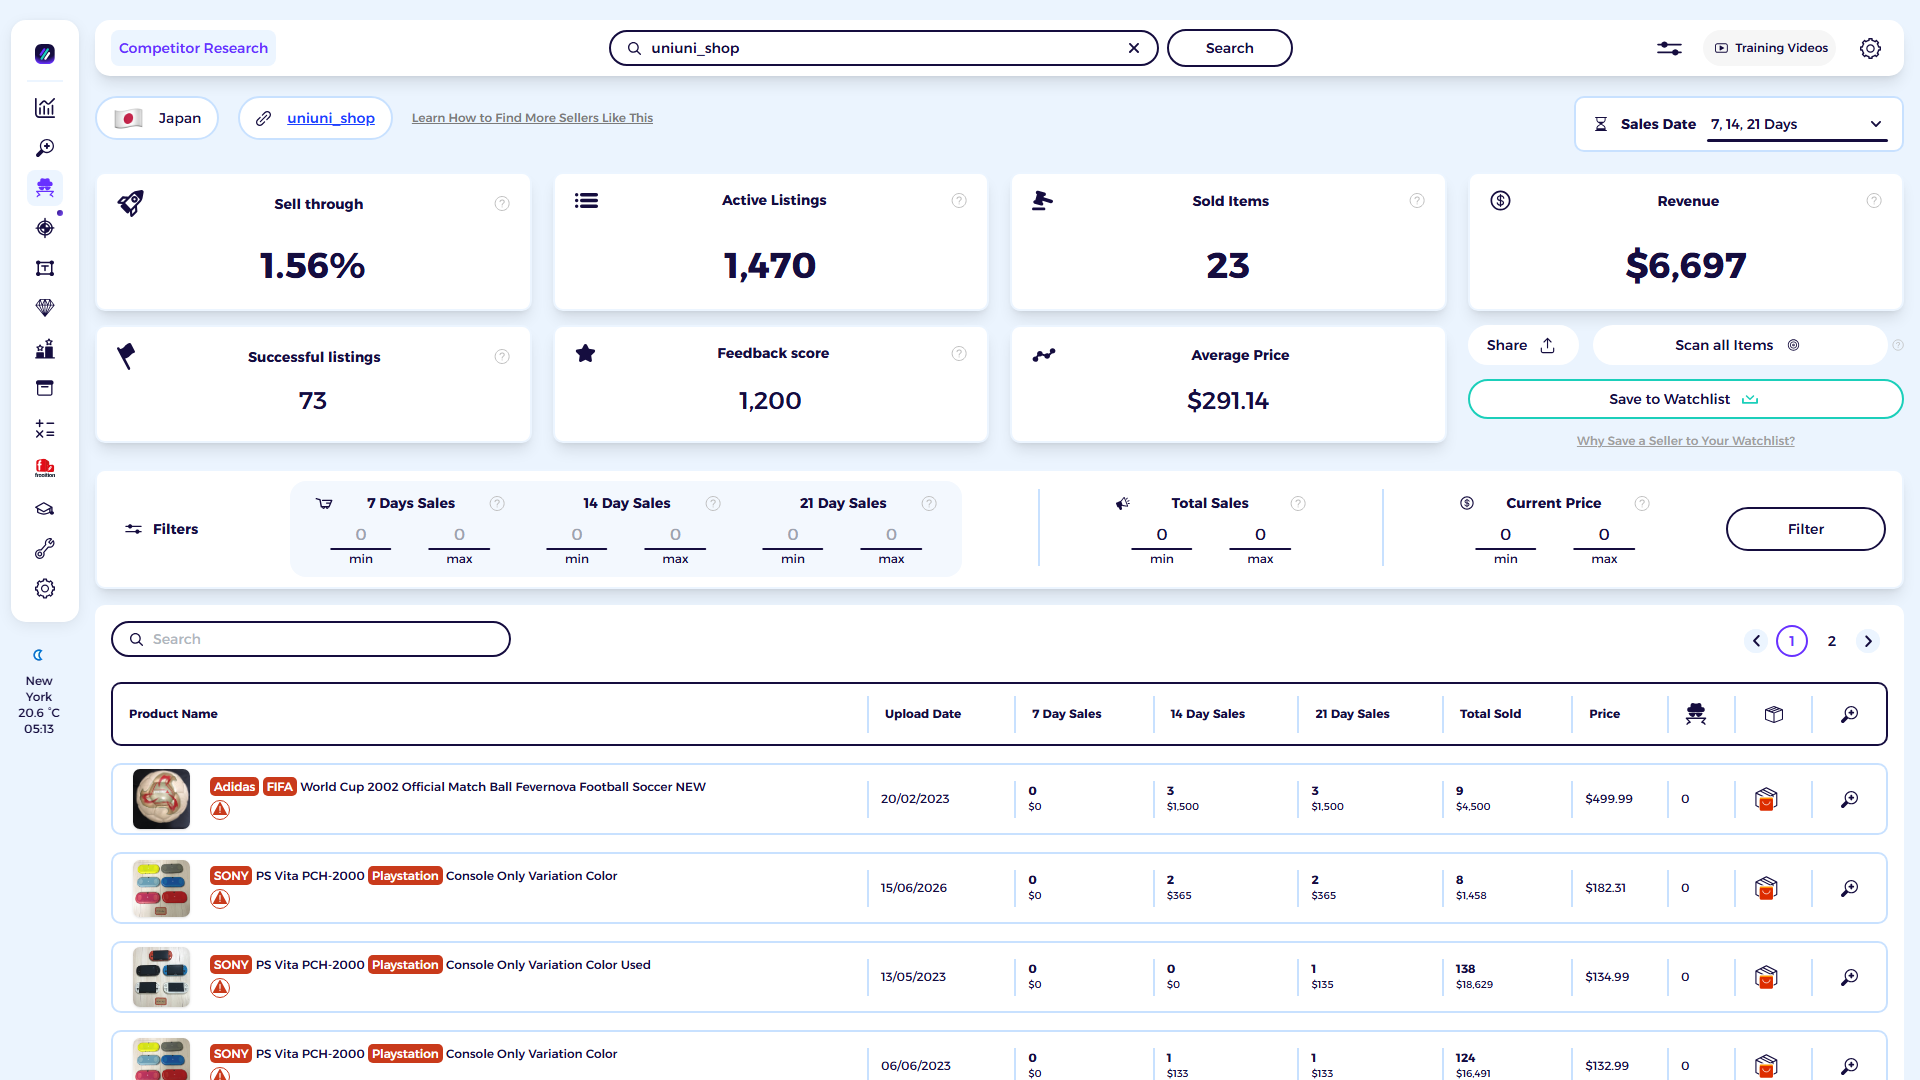Click the 14 Day Sales max field
The image size is (1920, 1080).
coord(675,536)
